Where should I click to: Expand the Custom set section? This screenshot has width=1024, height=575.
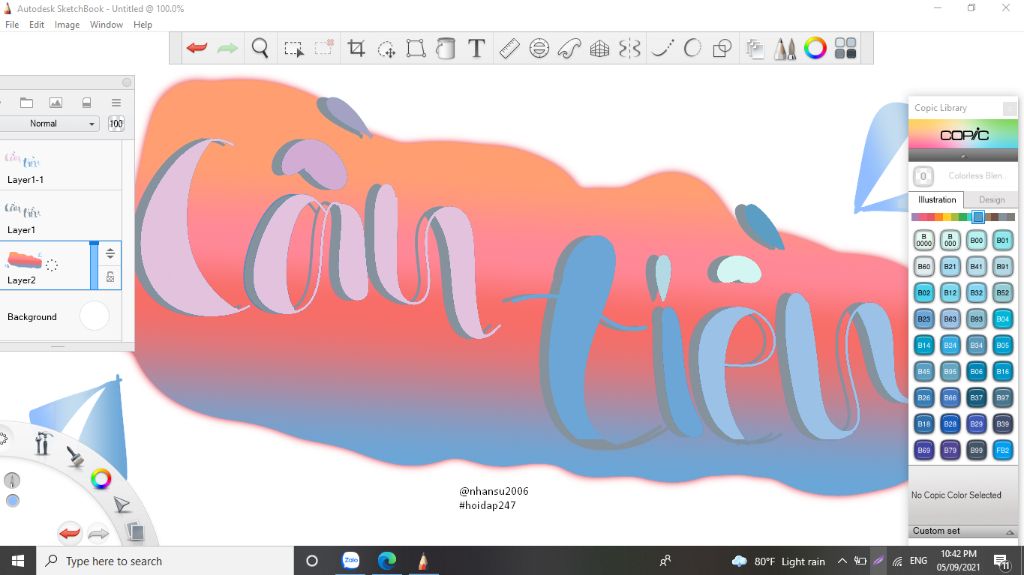[x=963, y=531]
